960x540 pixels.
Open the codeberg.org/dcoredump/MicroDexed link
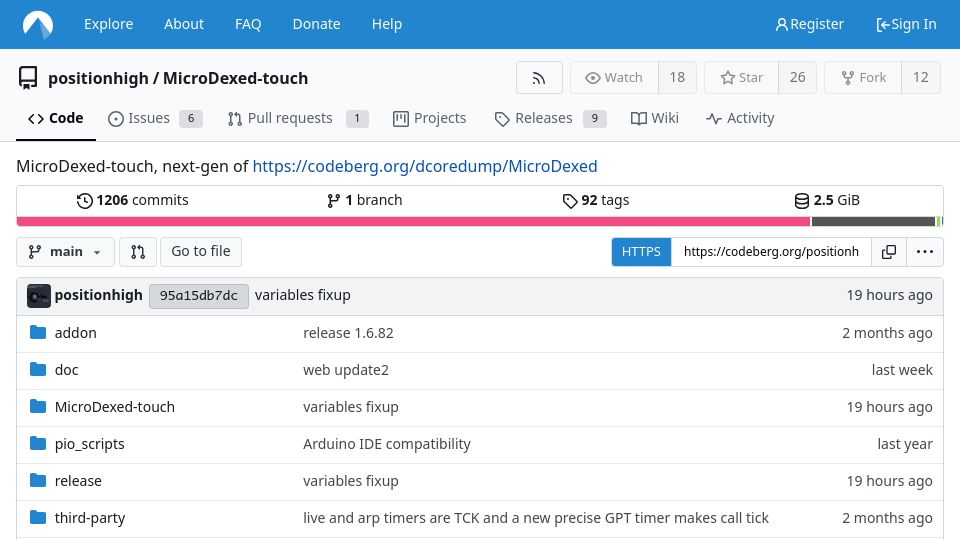tap(425, 167)
